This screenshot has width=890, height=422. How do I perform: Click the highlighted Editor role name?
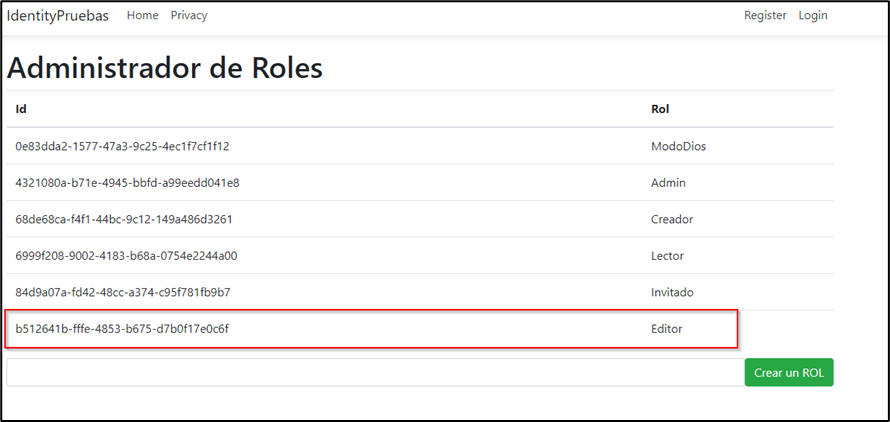668,328
